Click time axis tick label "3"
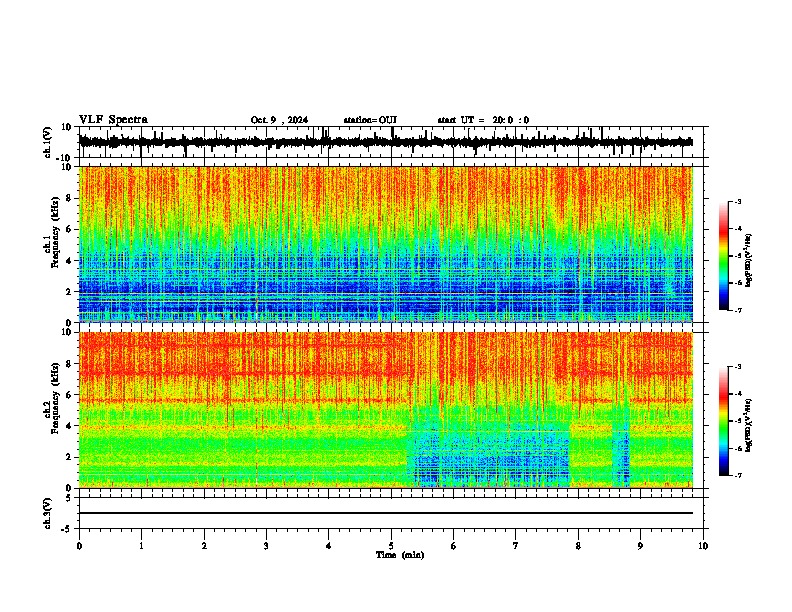 click(266, 546)
